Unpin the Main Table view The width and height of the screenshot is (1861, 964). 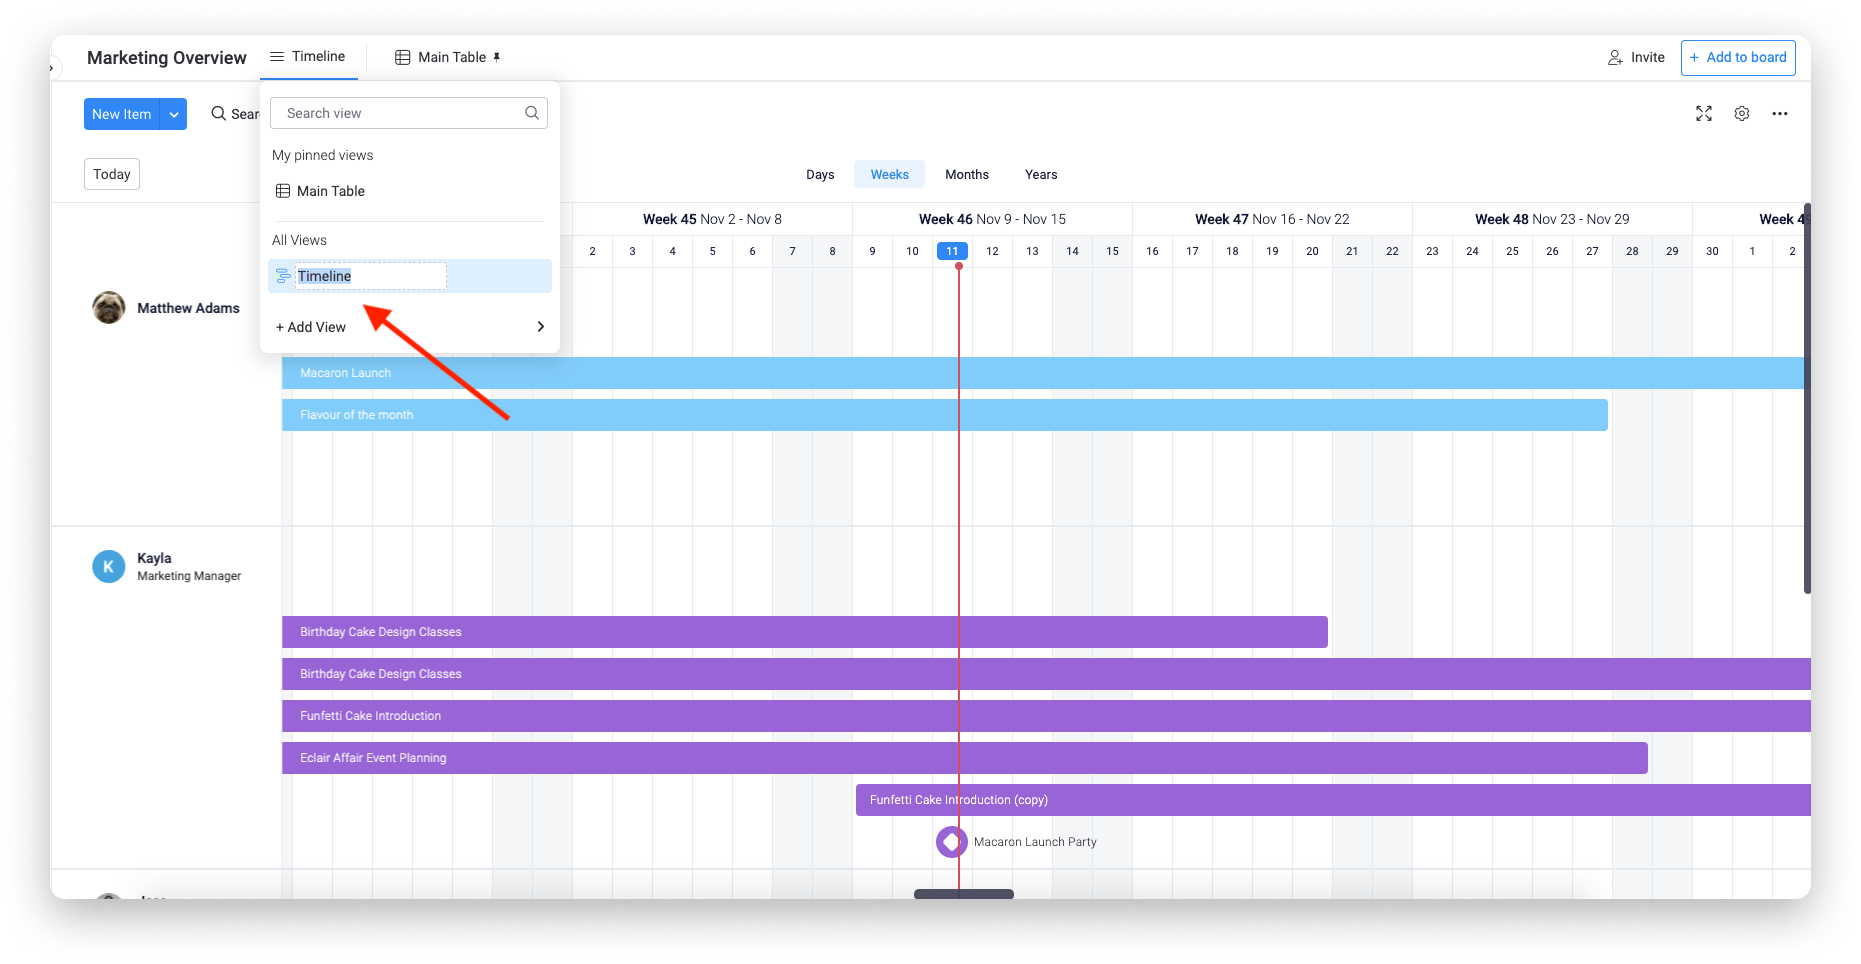[x=497, y=56]
